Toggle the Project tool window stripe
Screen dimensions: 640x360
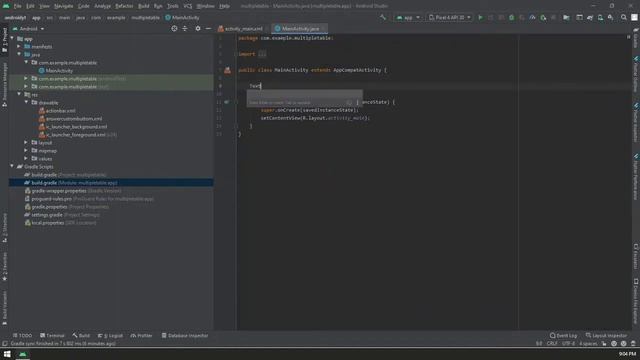point(4,40)
